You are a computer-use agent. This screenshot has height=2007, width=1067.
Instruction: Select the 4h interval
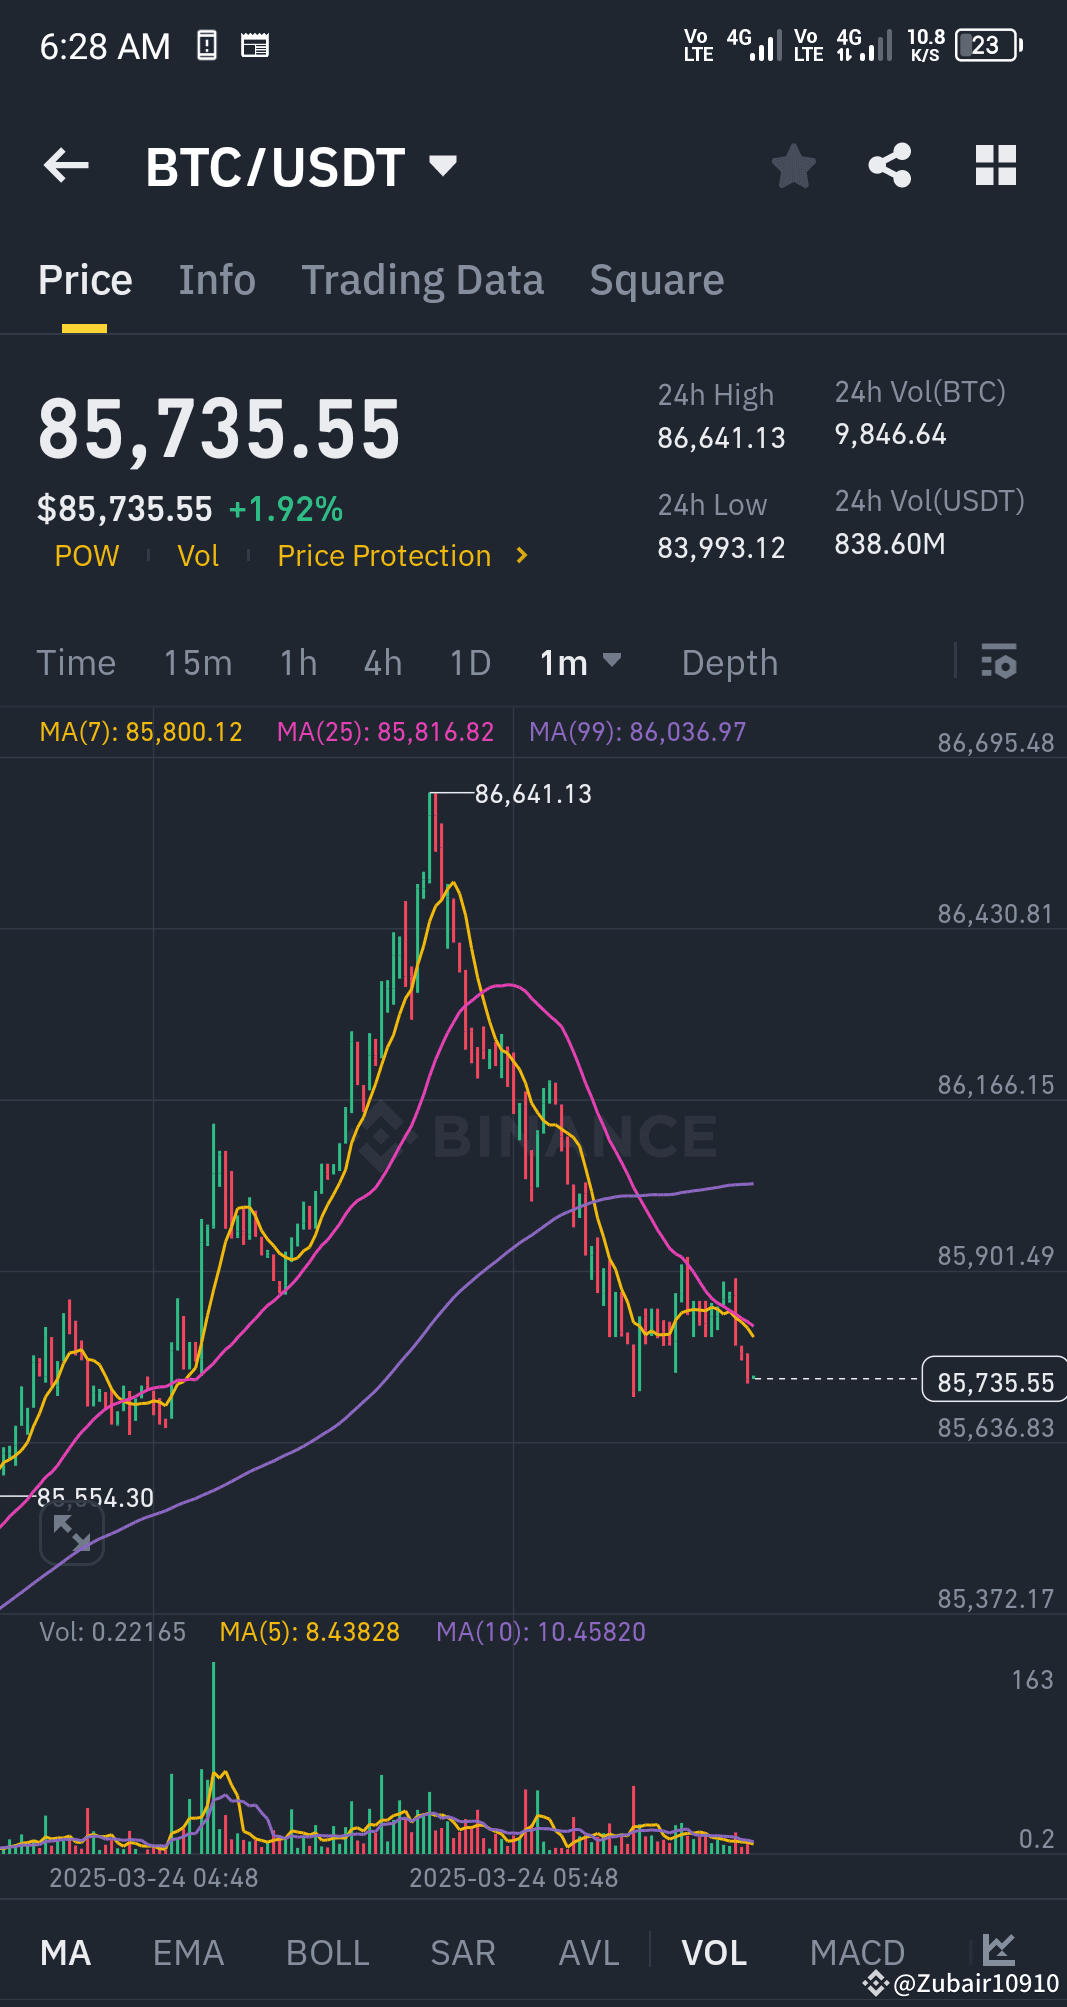pyautogui.click(x=383, y=663)
